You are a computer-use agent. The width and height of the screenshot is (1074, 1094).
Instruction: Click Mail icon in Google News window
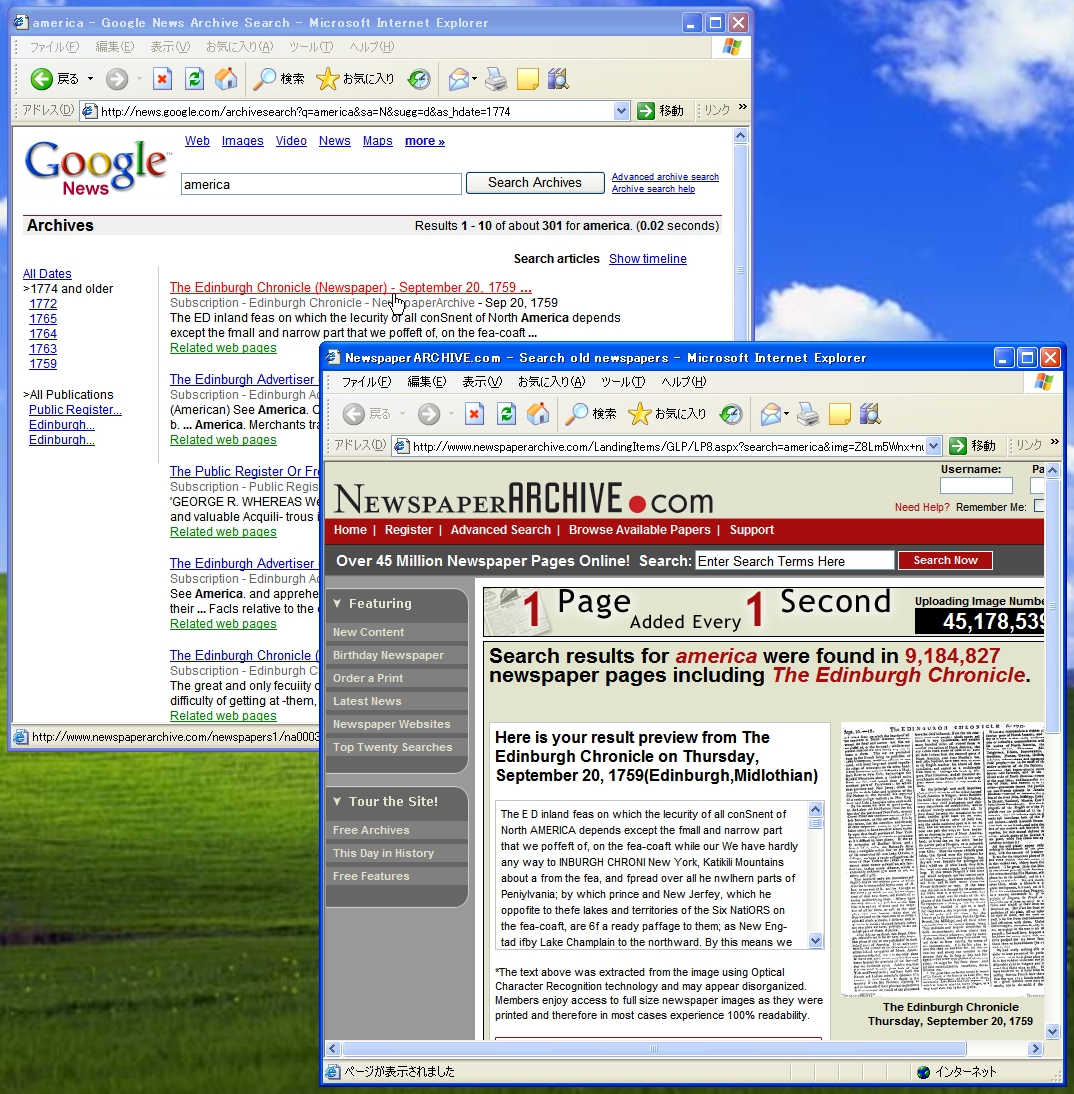coord(458,79)
